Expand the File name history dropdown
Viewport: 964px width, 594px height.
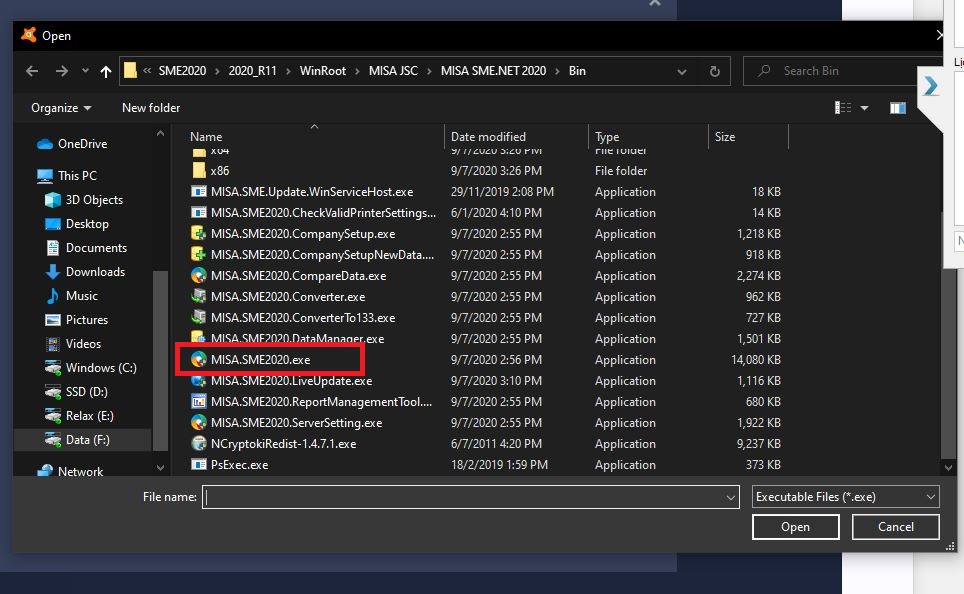[x=731, y=497]
